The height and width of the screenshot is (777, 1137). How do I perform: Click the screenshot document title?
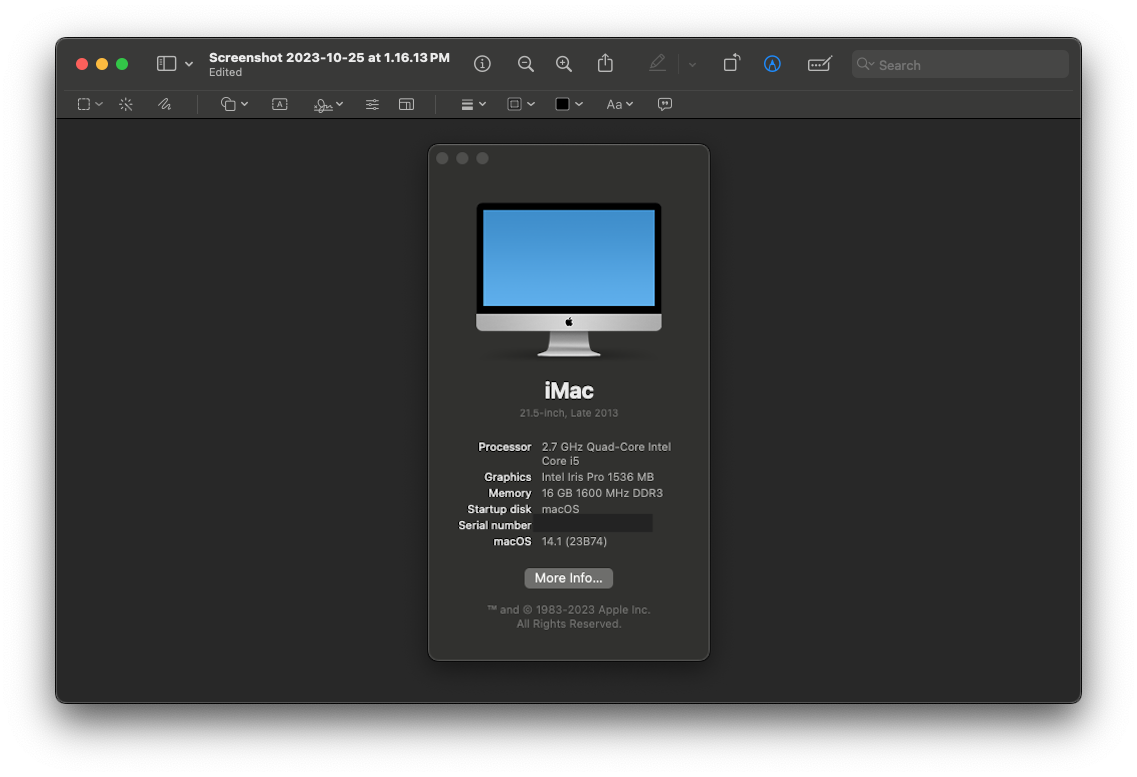coord(329,58)
